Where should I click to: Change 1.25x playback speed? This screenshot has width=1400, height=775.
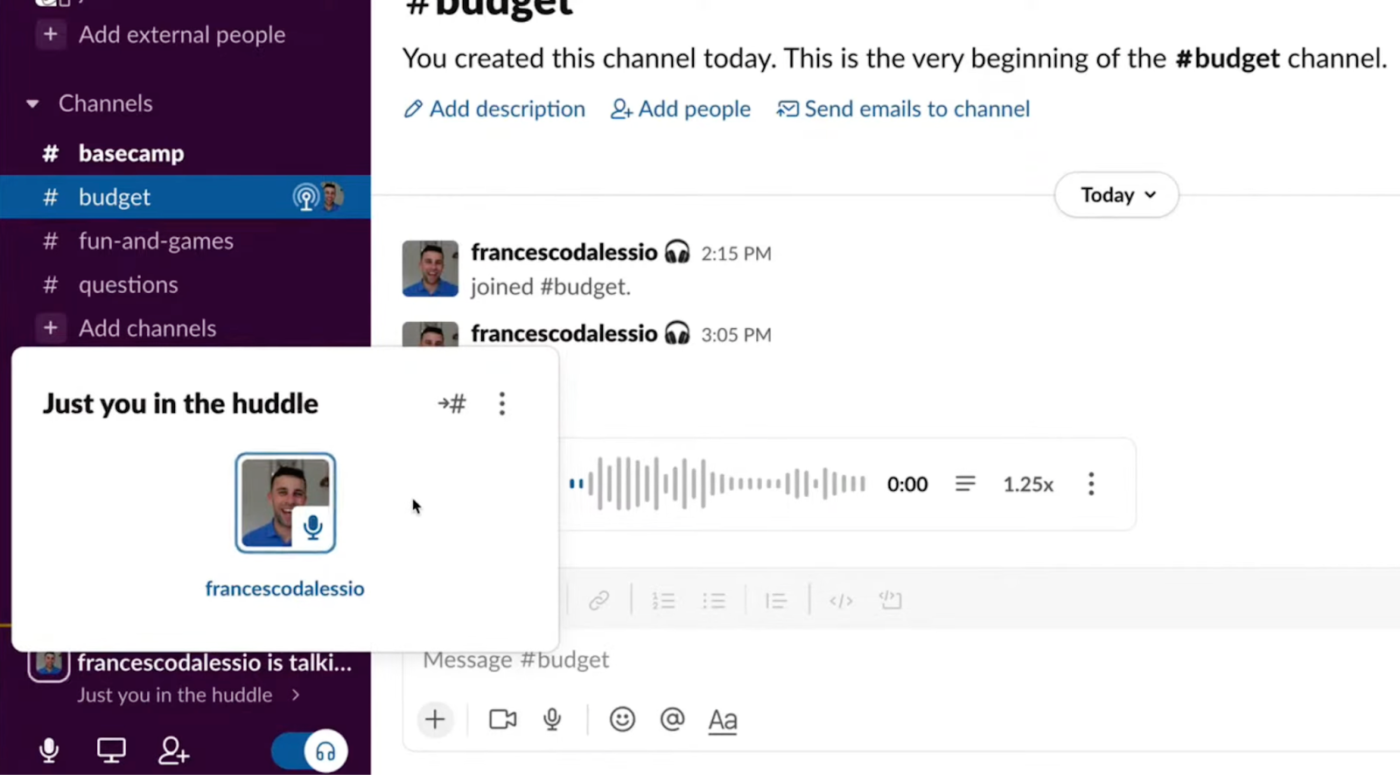1028,484
